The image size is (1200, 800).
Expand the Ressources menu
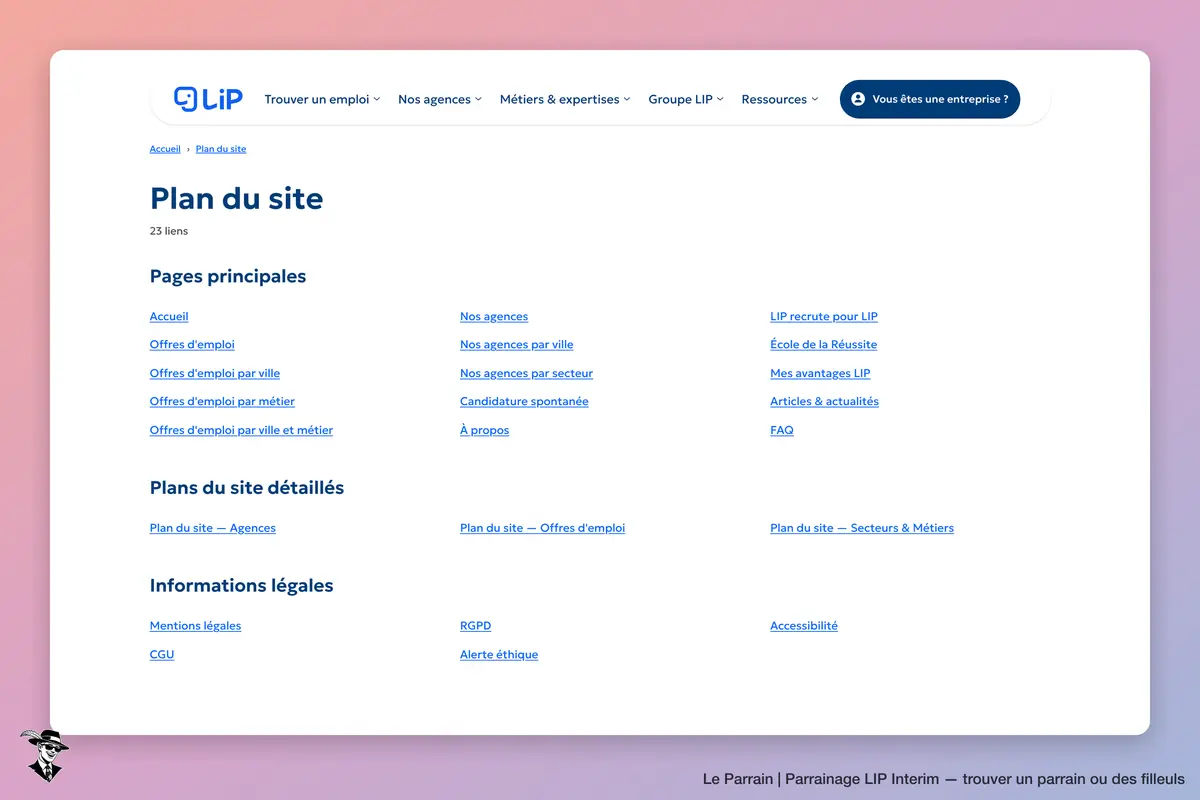click(780, 99)
